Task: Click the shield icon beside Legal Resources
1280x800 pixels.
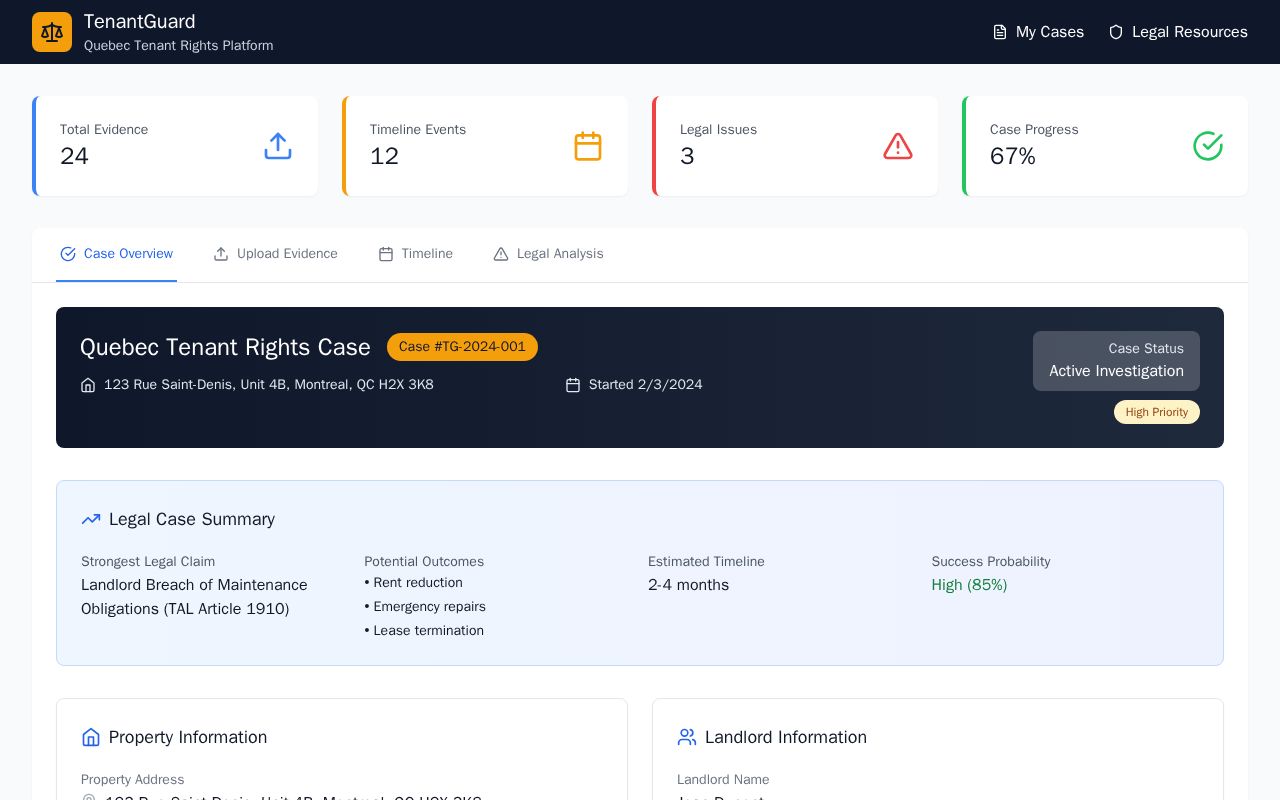Action: coord(1116,32)
